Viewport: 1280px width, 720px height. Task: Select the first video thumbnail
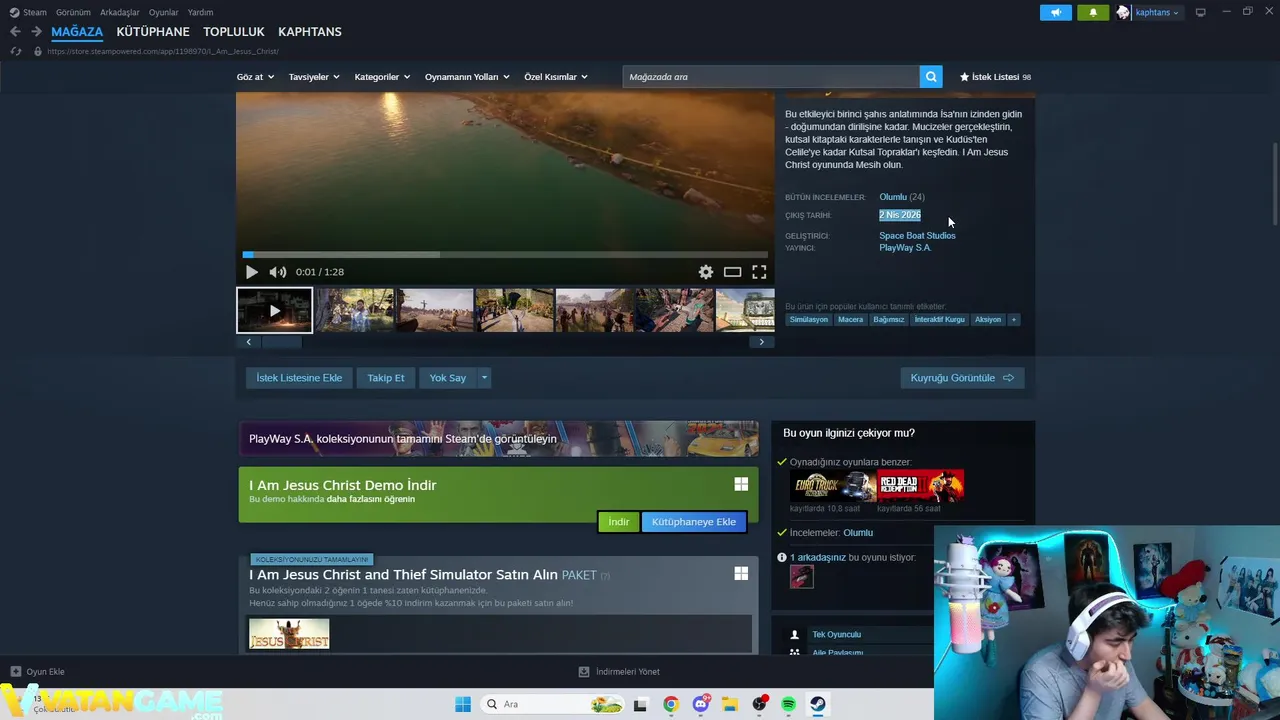[x=274, y=310]
